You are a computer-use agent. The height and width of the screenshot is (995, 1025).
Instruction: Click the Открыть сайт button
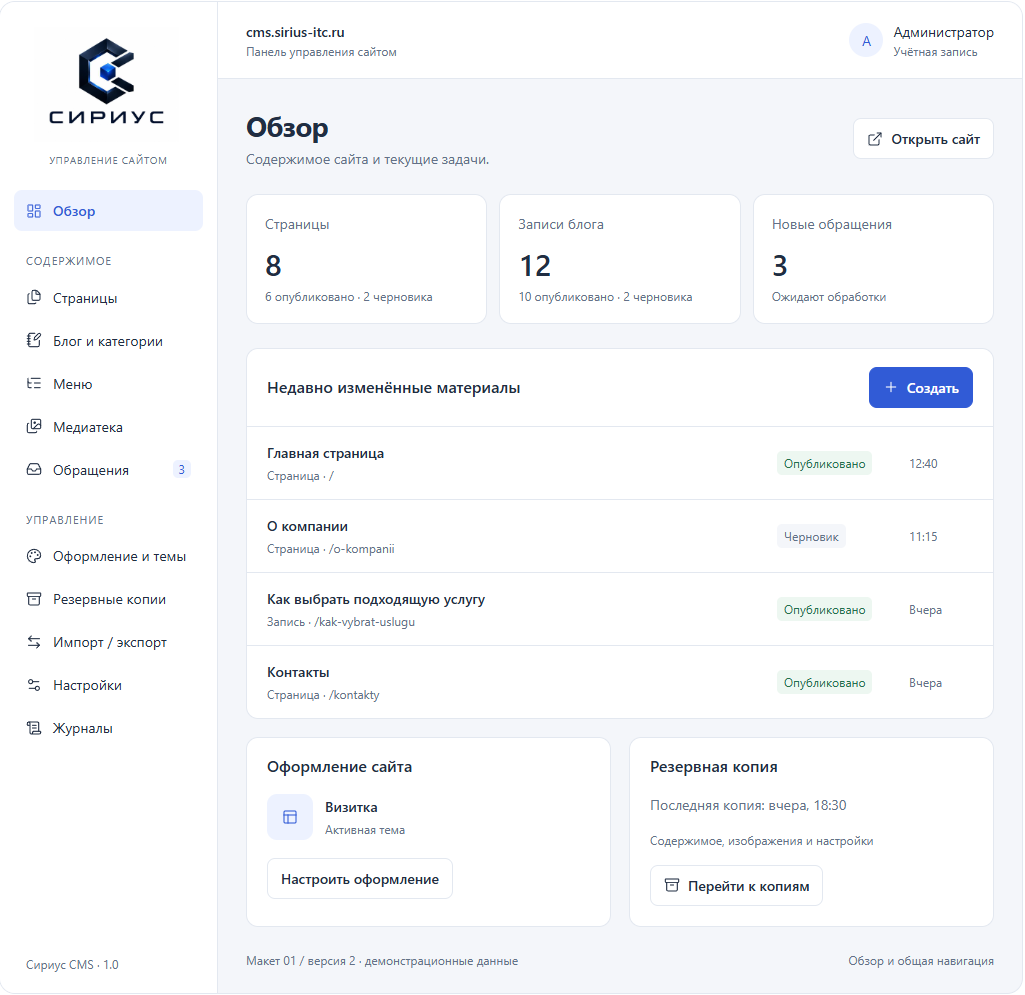click(923, 139)
